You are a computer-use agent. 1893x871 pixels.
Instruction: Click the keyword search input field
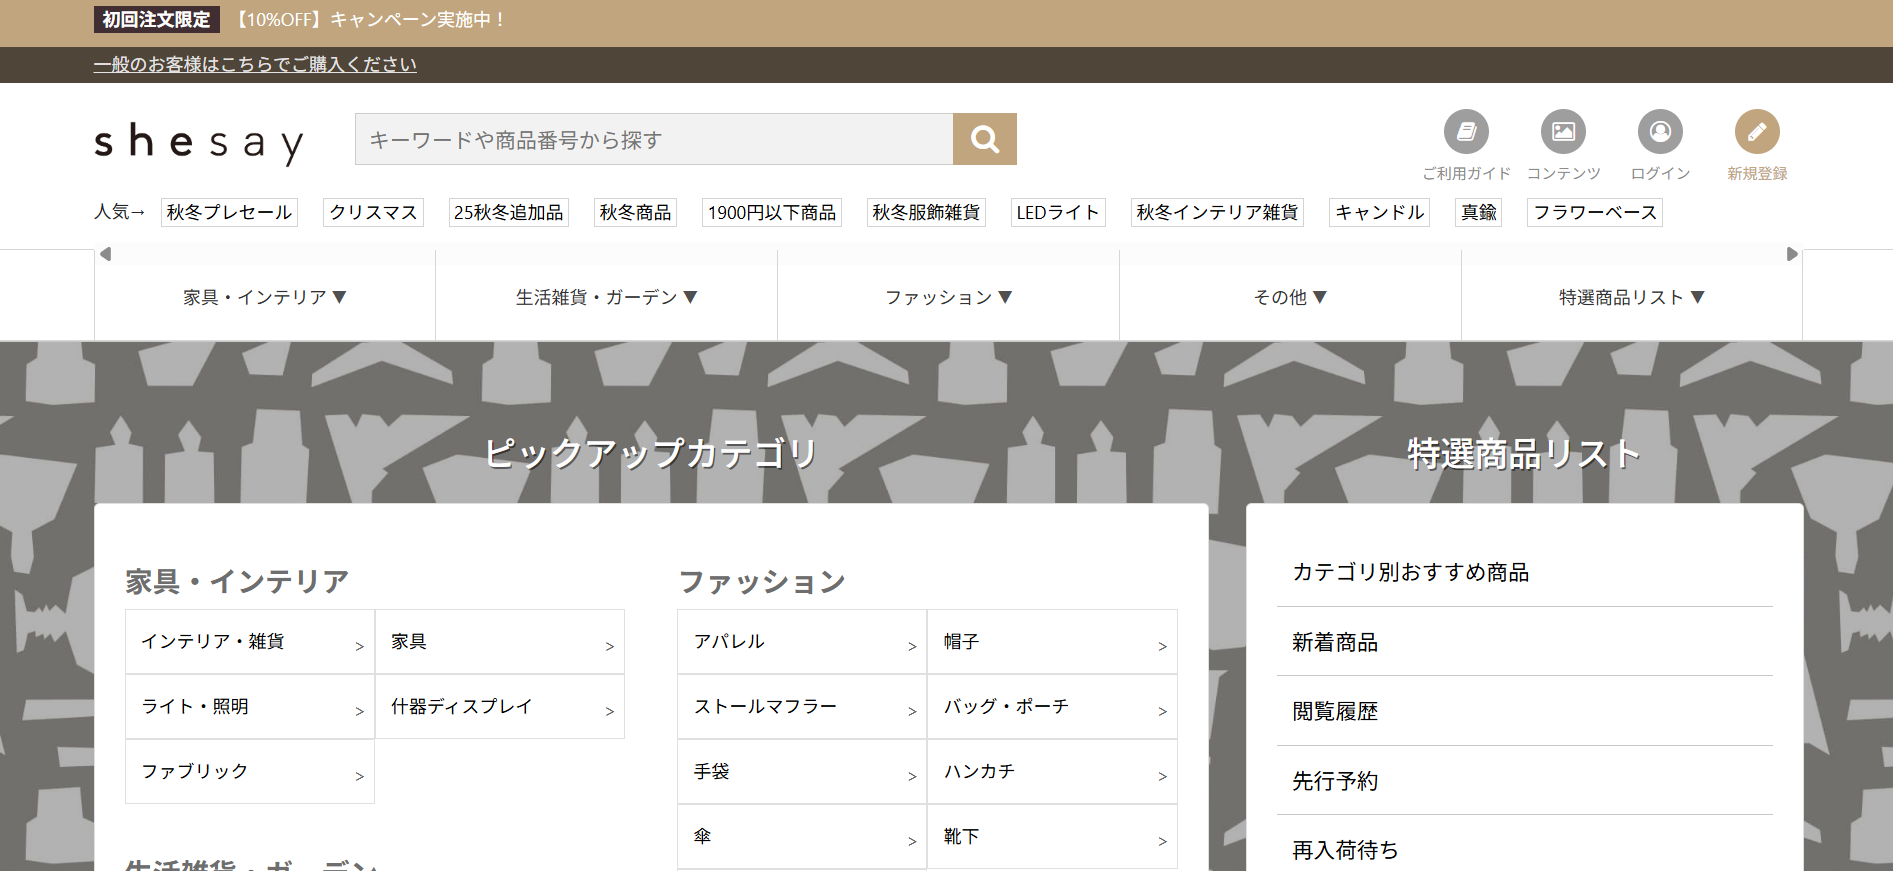654,139
